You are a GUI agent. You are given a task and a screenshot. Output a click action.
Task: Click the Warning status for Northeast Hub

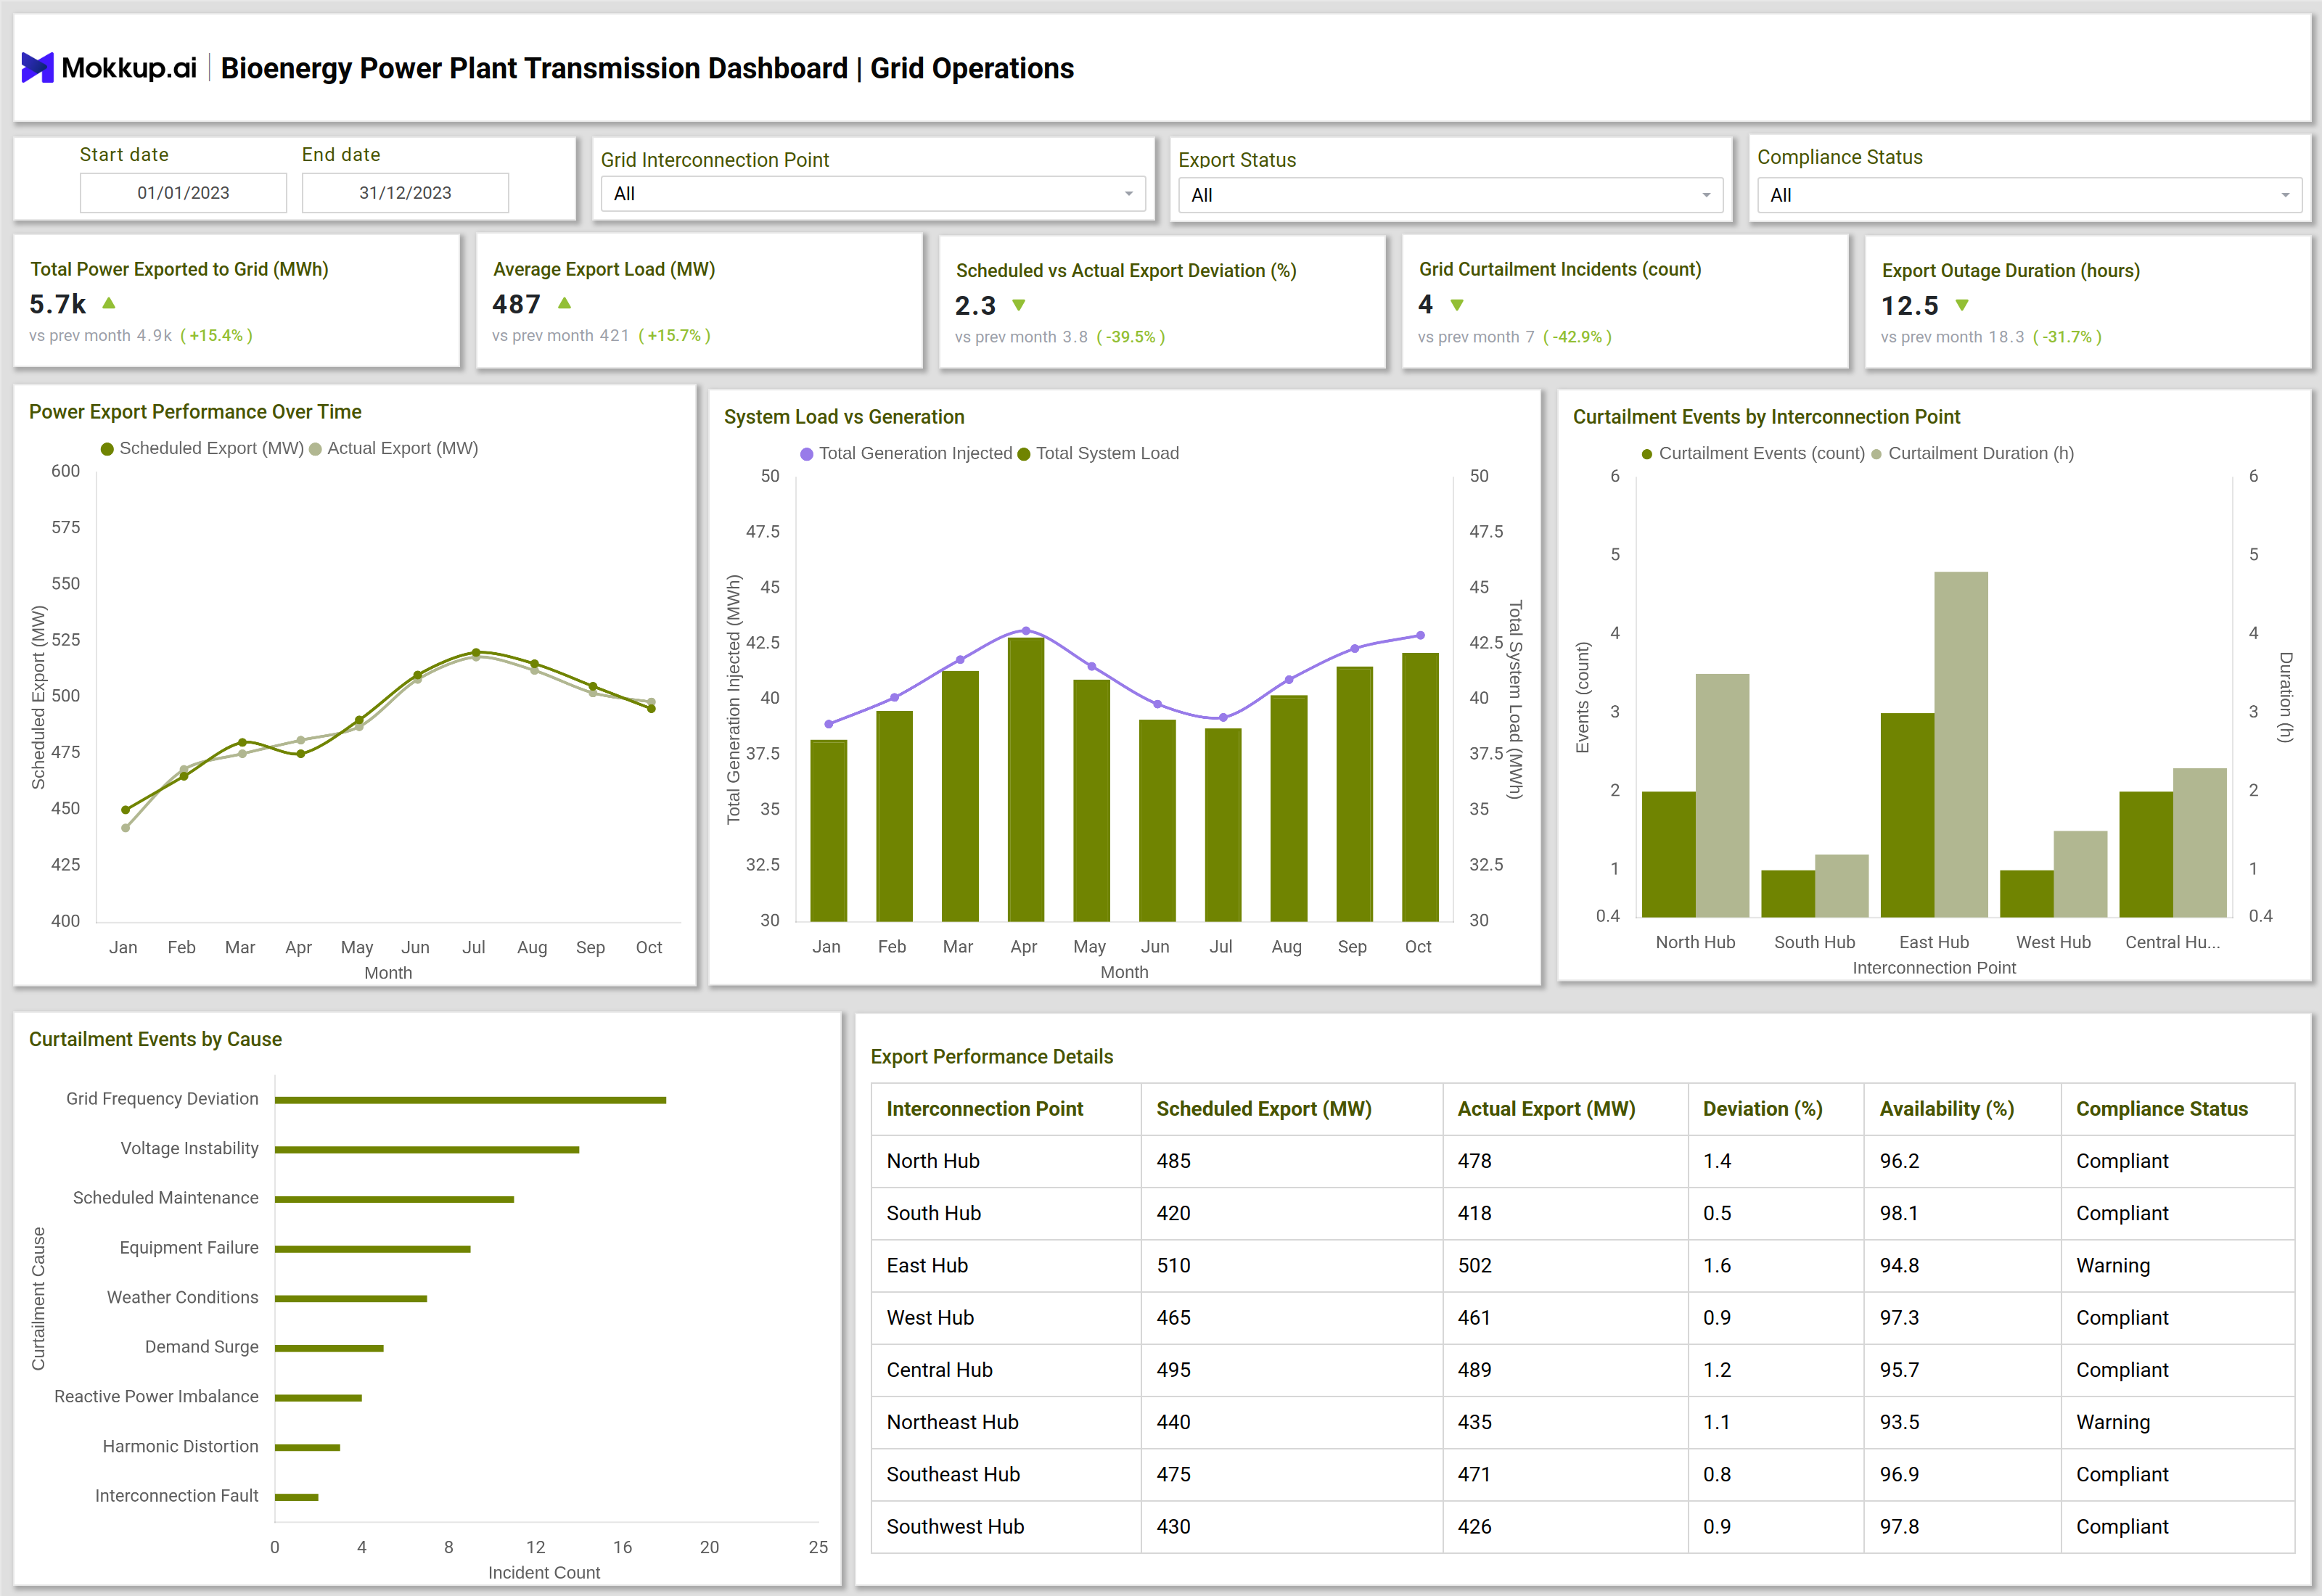click(2112, 1422)
